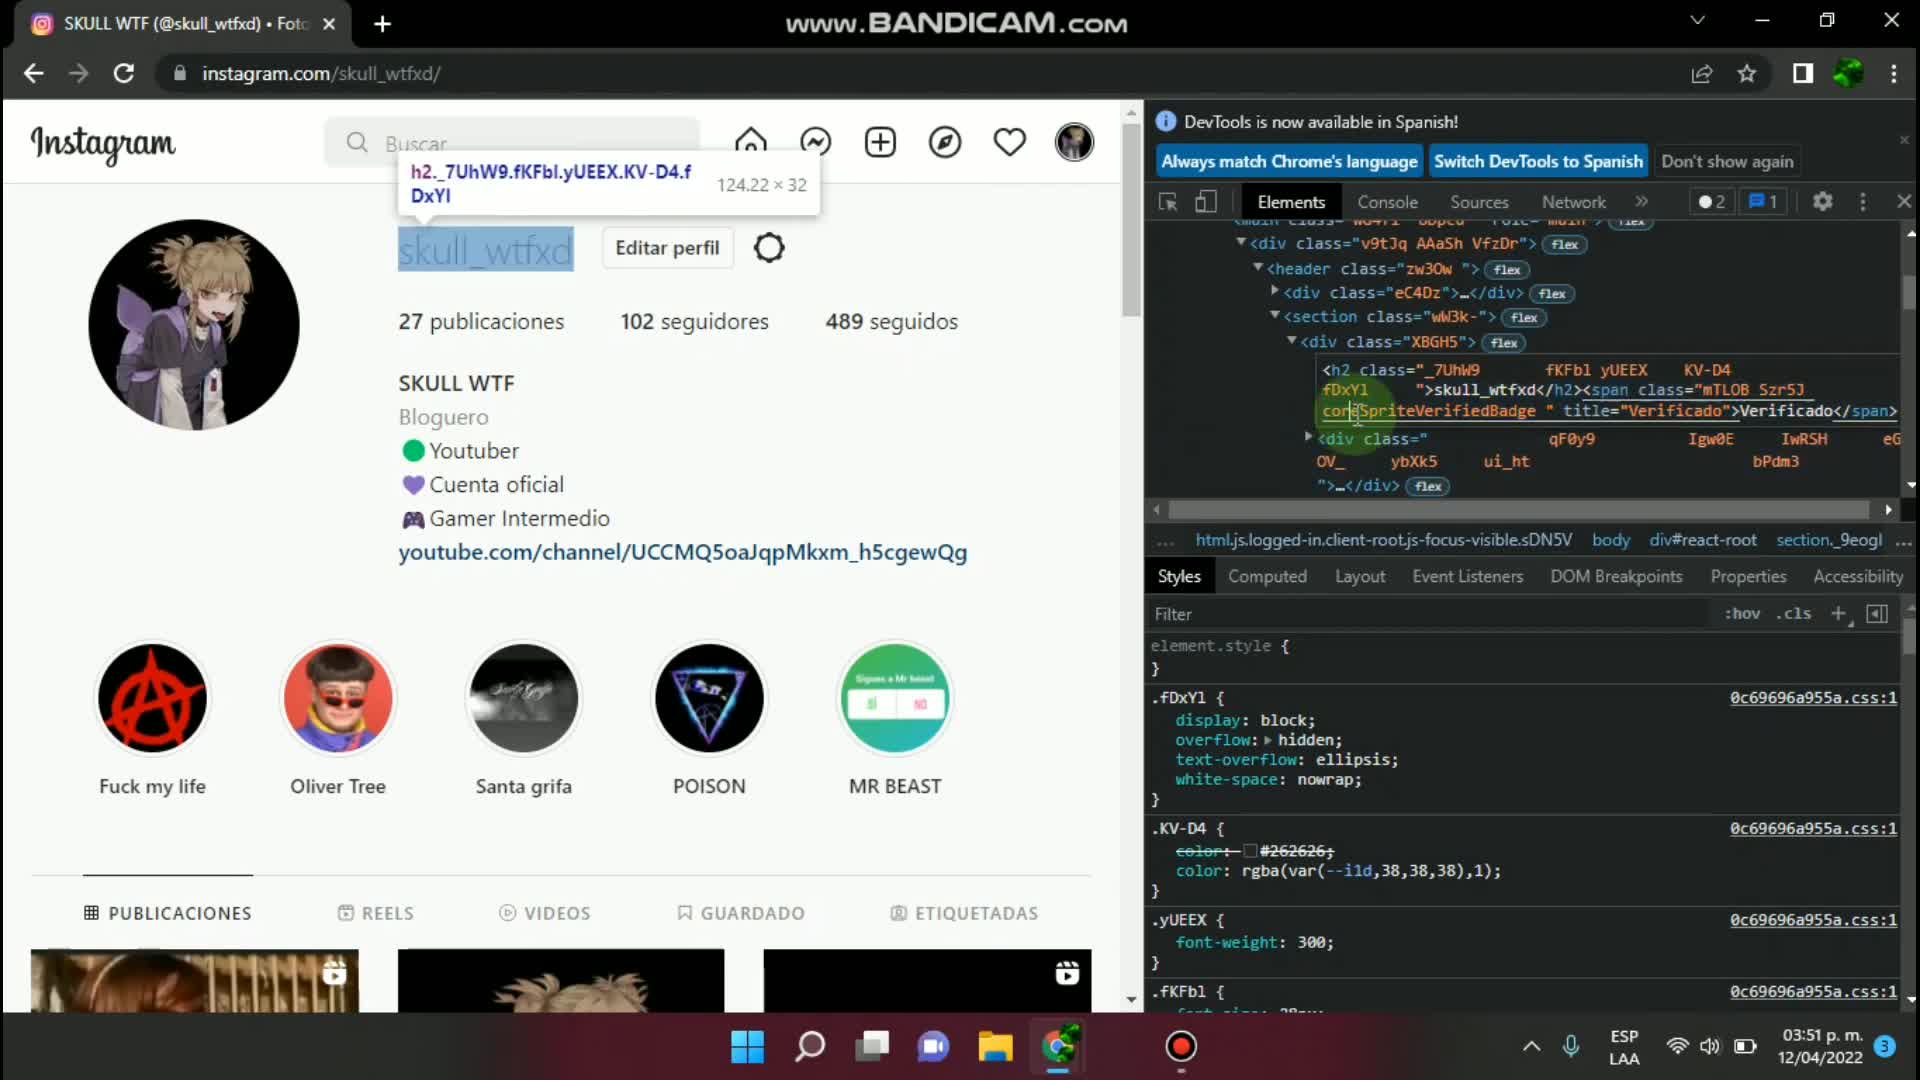Switch to the Sources tab

pos(1479,202)
